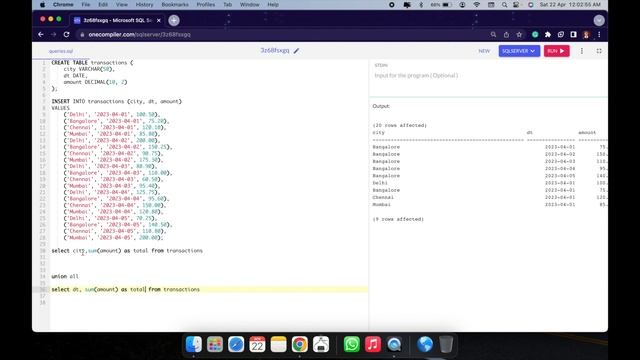Click the Wi-Fi status icon
Screen dimensions: 640x360
click(x=476, y=4)
